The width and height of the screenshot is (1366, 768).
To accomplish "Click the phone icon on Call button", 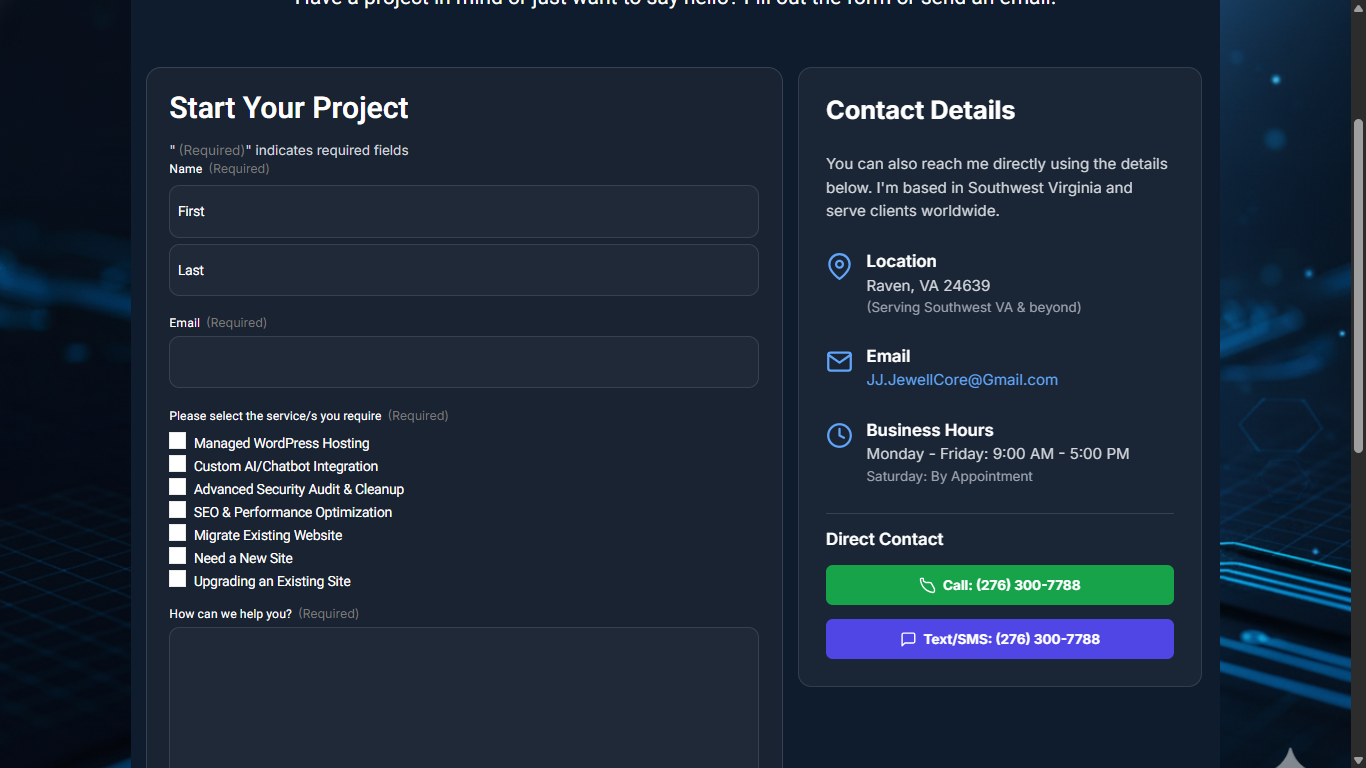I will click(x=927, y=585).
